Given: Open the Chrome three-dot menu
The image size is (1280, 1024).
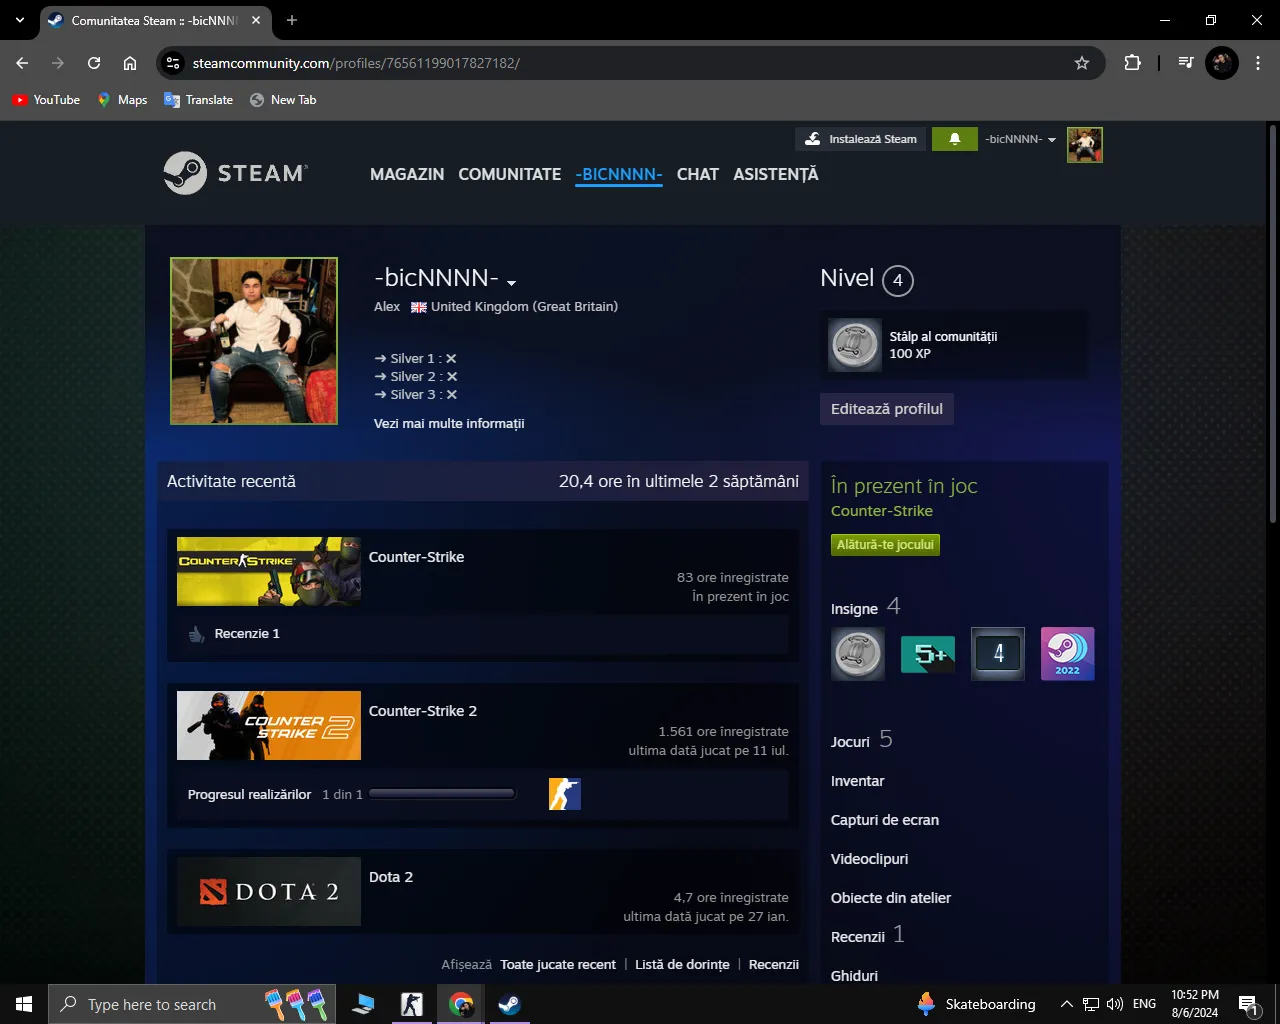Looking at the screenshot, I should point(1257,63).
